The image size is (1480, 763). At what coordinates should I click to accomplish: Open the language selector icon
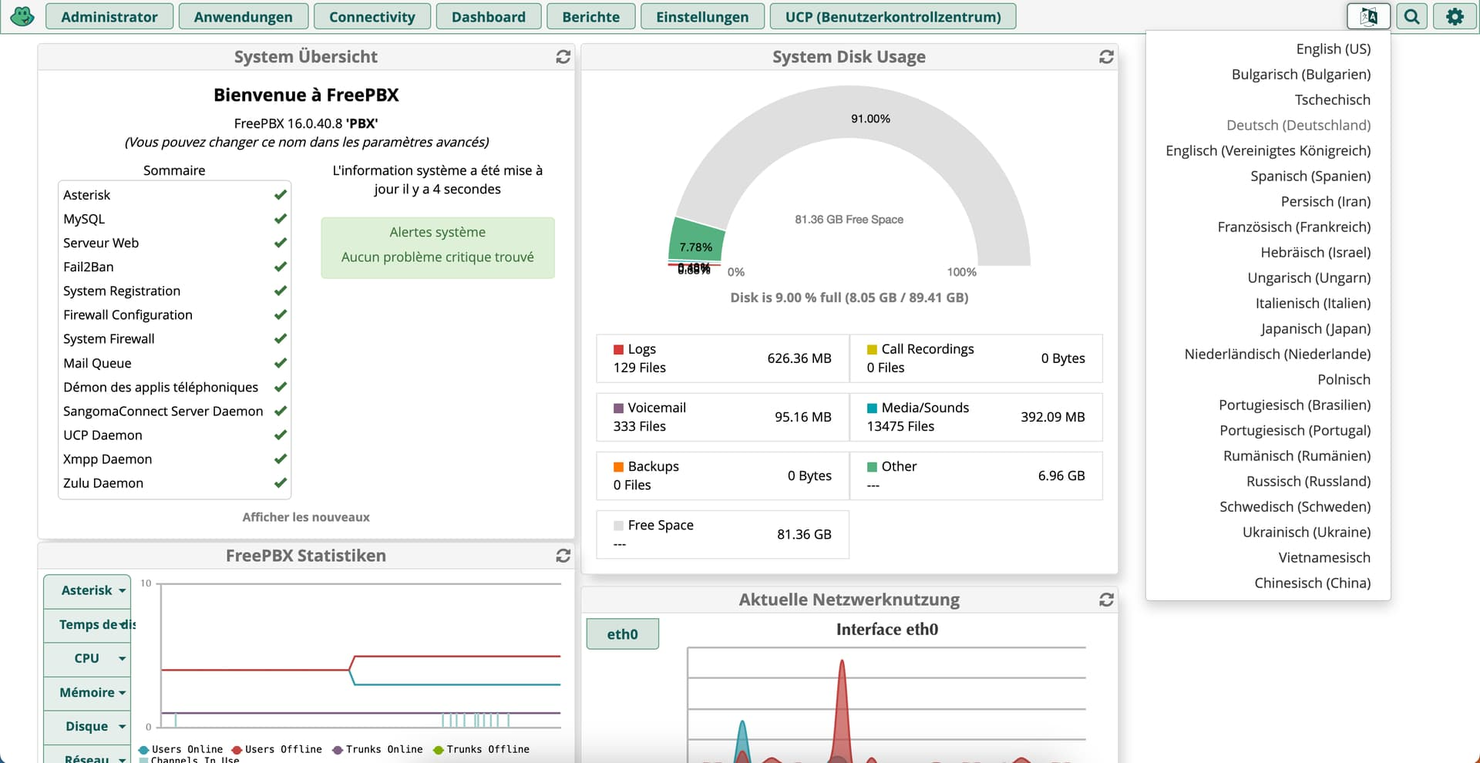click(1368, 16)
